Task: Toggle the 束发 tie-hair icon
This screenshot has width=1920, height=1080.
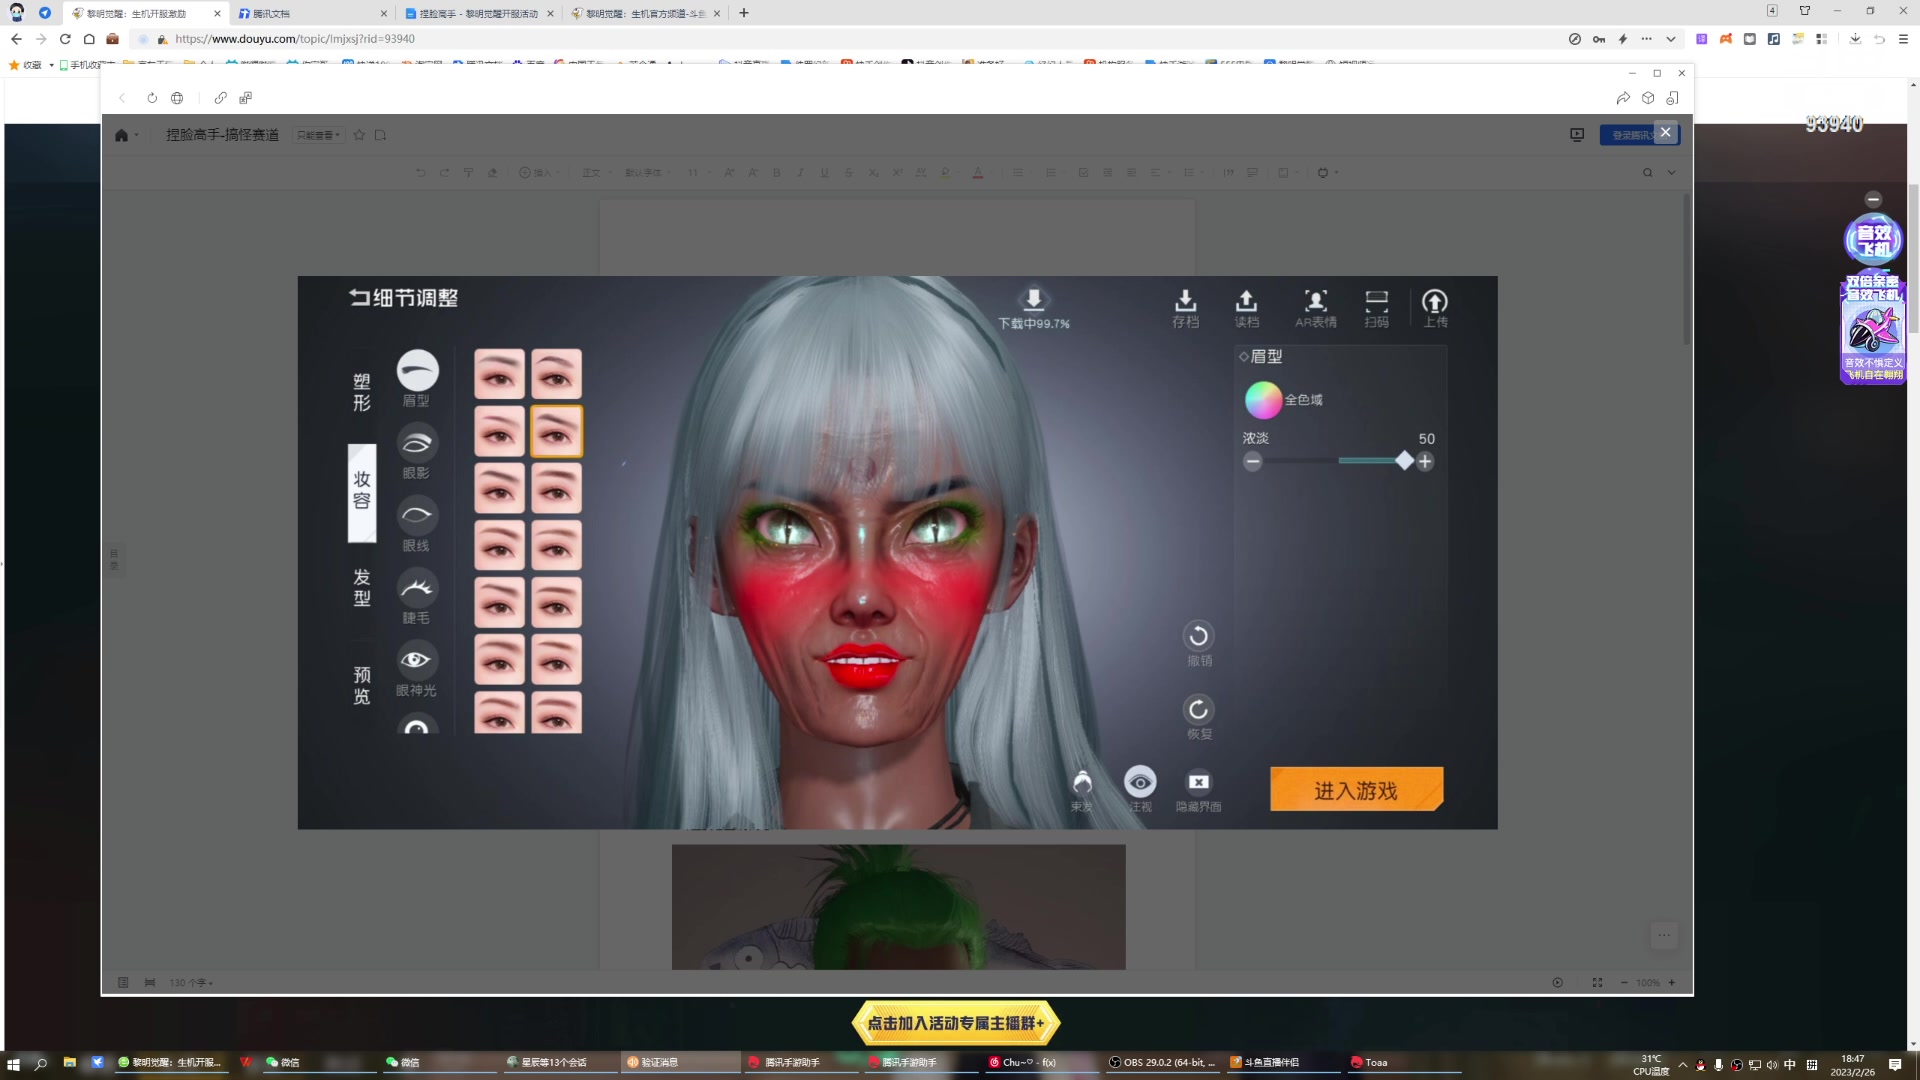Action: (1081, 782)
